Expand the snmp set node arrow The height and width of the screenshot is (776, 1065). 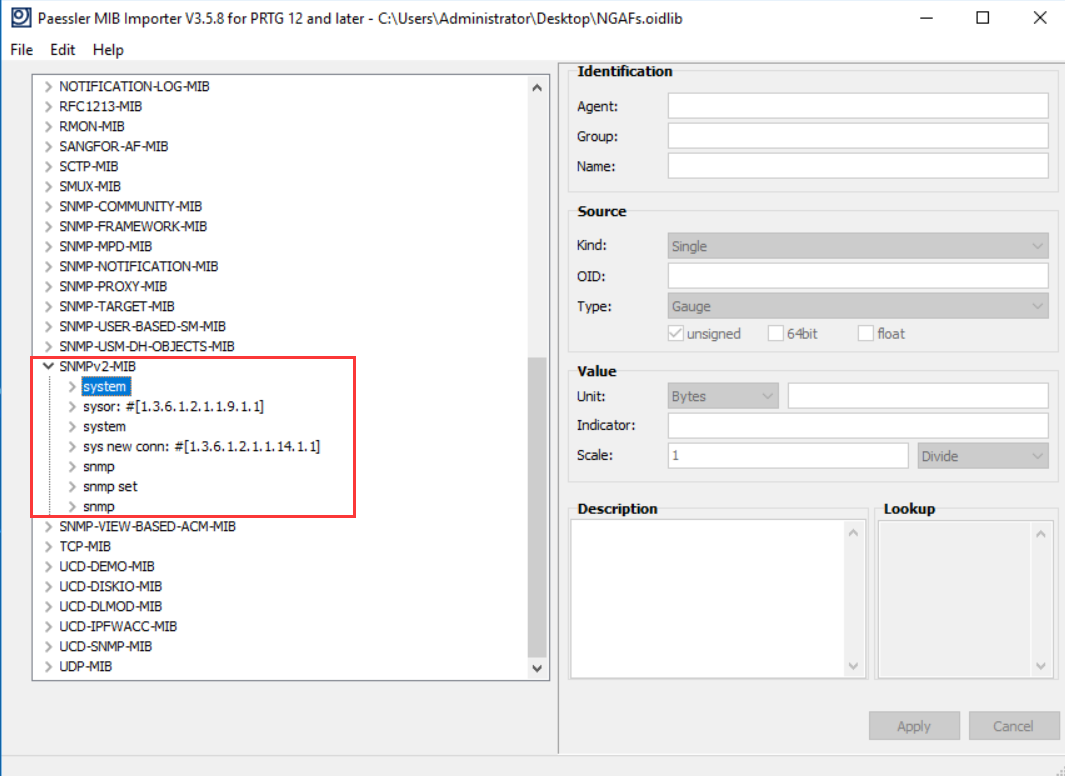(71, 487)
